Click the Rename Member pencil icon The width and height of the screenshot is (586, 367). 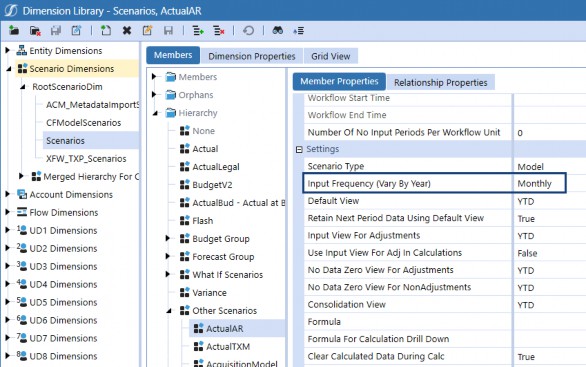(x=147, y=30)
